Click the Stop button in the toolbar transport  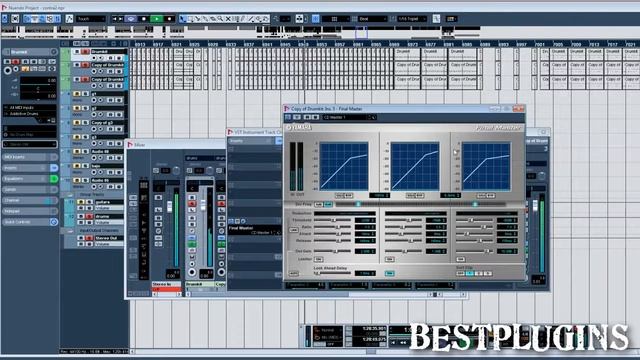pyautogui.click(x=144, y=19)
